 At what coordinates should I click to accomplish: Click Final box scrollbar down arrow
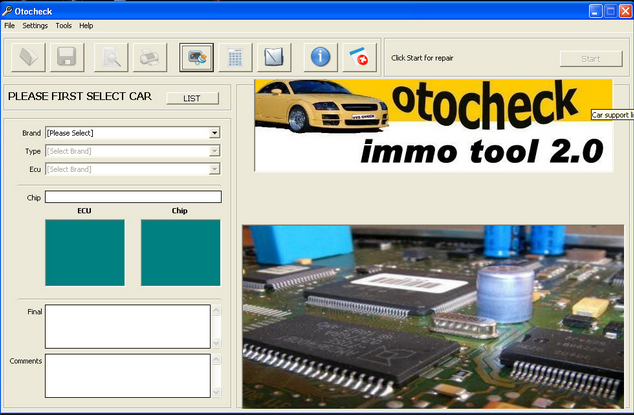[x=216, y=343]
